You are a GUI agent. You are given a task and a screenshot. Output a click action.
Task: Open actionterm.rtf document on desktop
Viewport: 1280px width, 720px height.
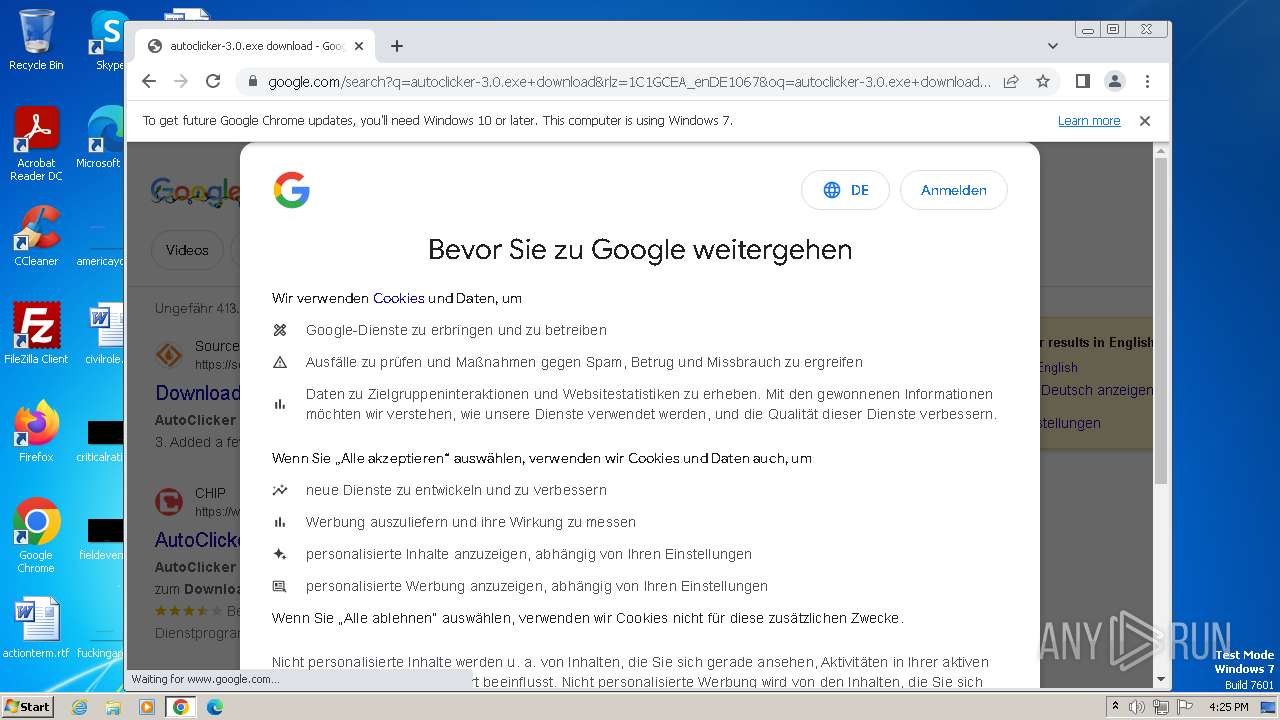coord(36,628)
